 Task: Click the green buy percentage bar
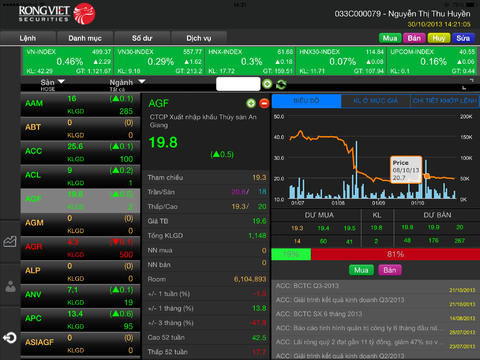(x=291, y=254)
